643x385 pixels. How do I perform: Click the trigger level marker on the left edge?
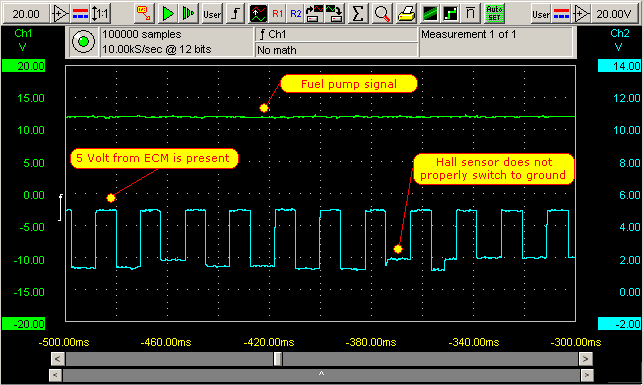(60, 207)
